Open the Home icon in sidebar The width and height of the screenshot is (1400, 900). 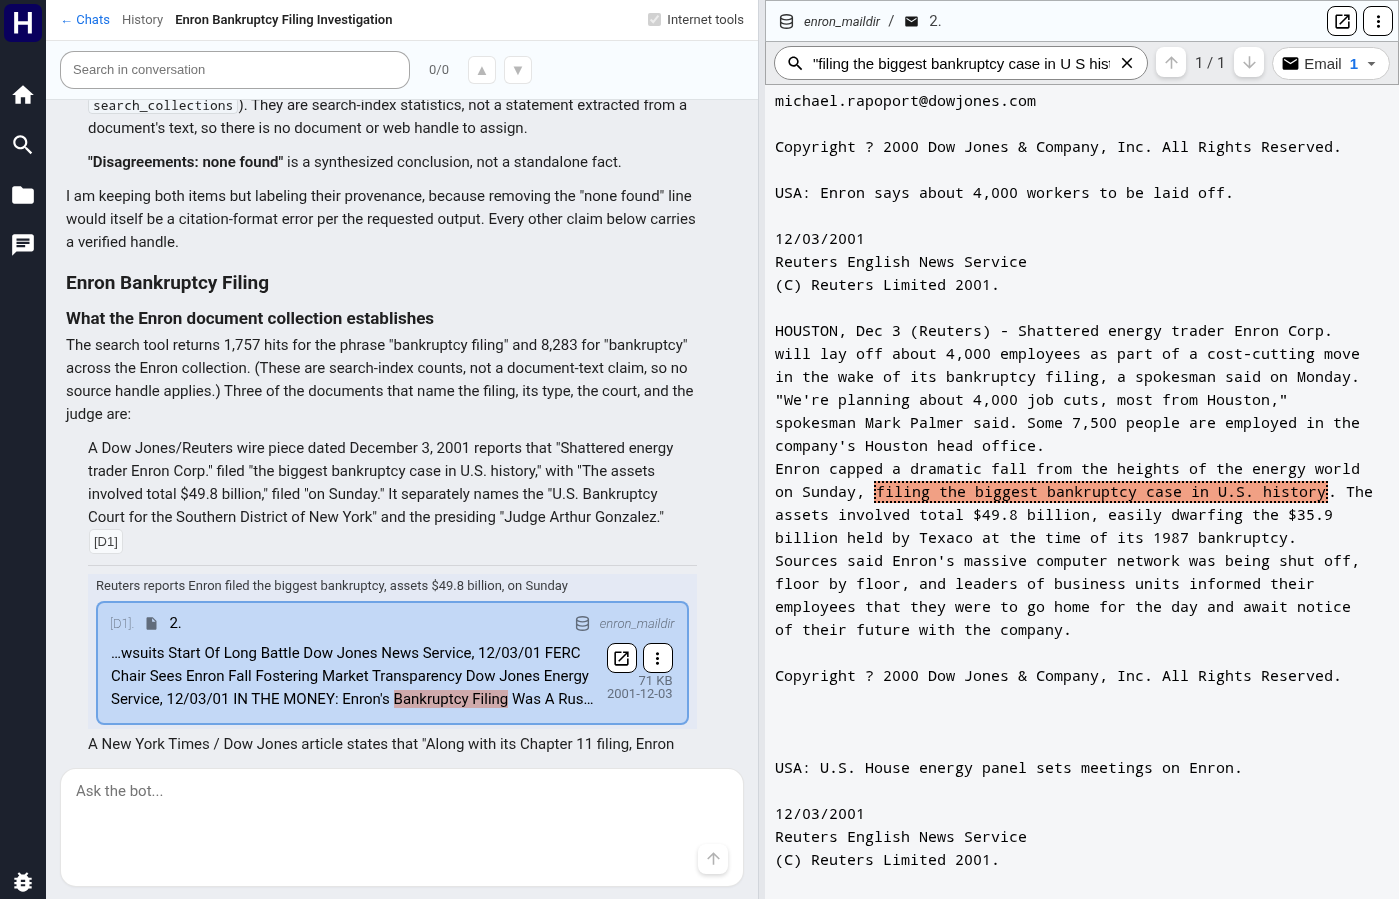click(23, 95)
